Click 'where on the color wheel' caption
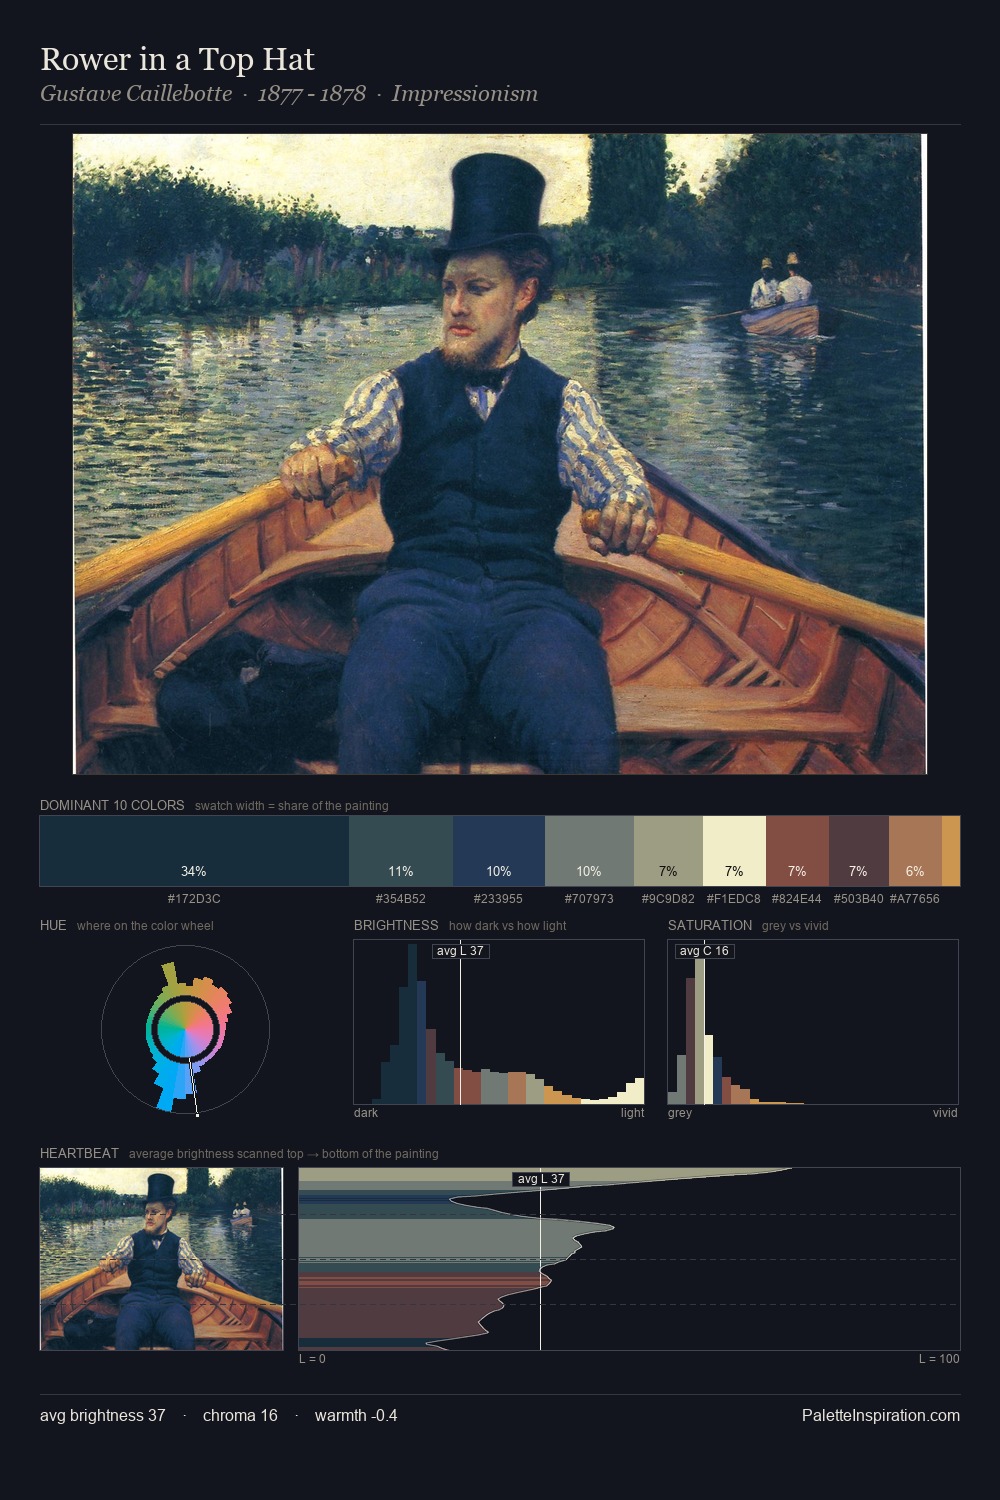 [x=145, y=926]
